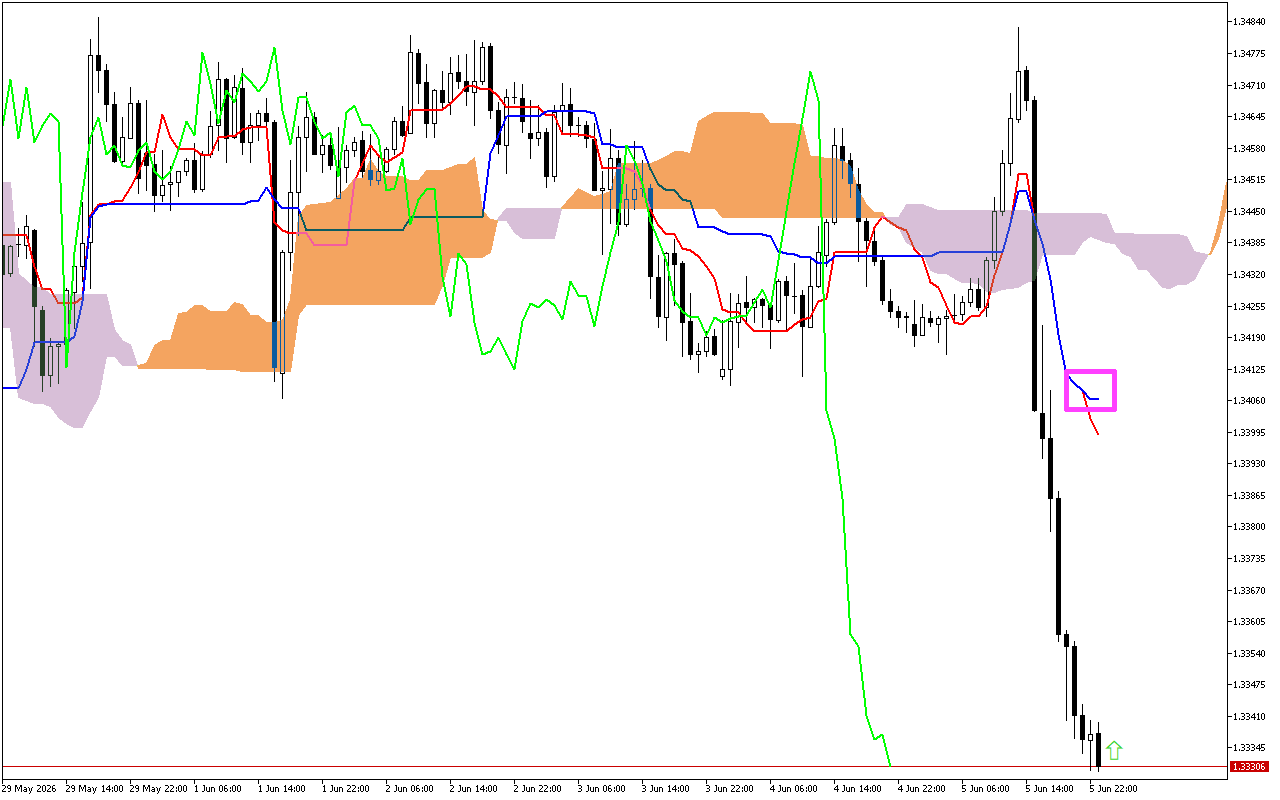Click the 1.33345 price axis label
The image size is (1280, 800).
1250,748
